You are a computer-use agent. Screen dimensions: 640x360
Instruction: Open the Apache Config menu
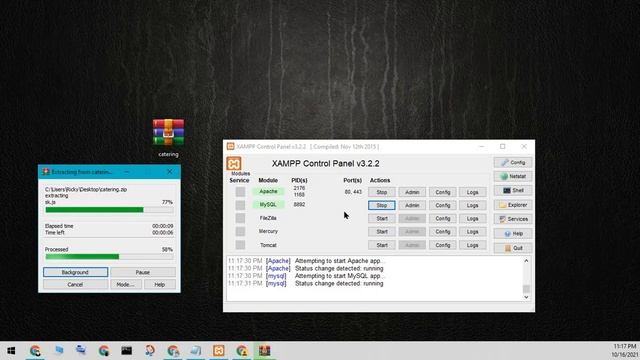tap(442, 192)
